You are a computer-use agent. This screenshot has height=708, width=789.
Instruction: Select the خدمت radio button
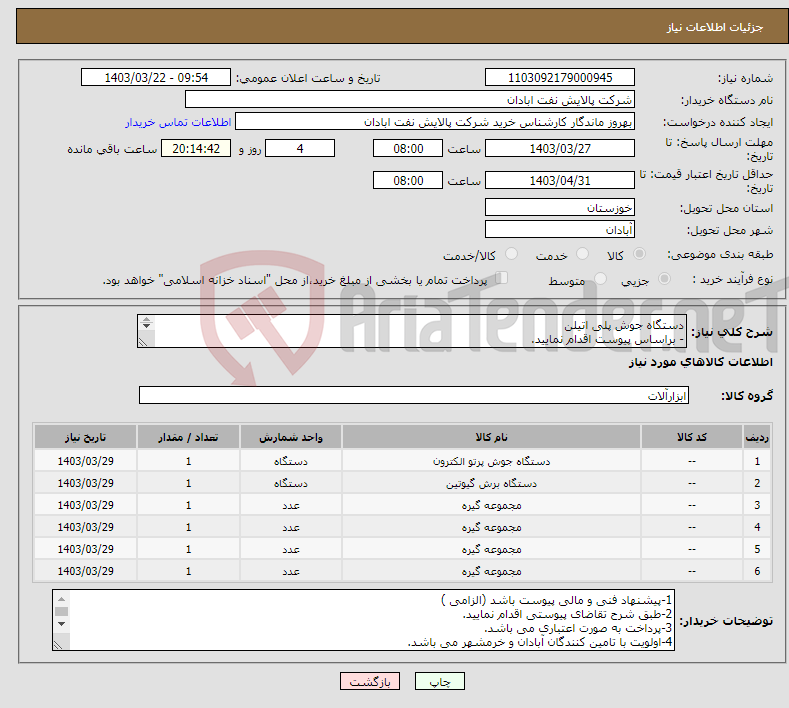click(x=582, y=254)
